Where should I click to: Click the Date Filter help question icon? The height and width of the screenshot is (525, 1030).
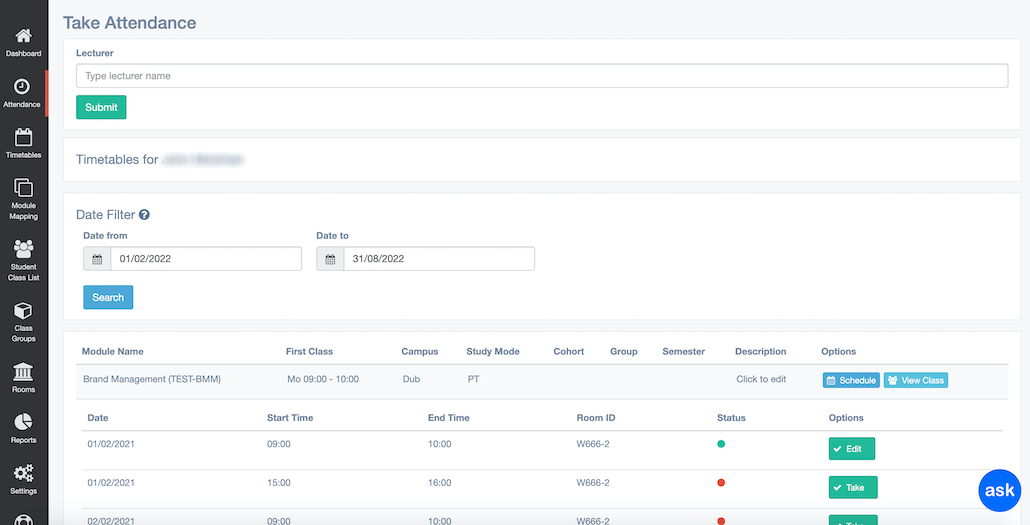click(x=144, y=215)
